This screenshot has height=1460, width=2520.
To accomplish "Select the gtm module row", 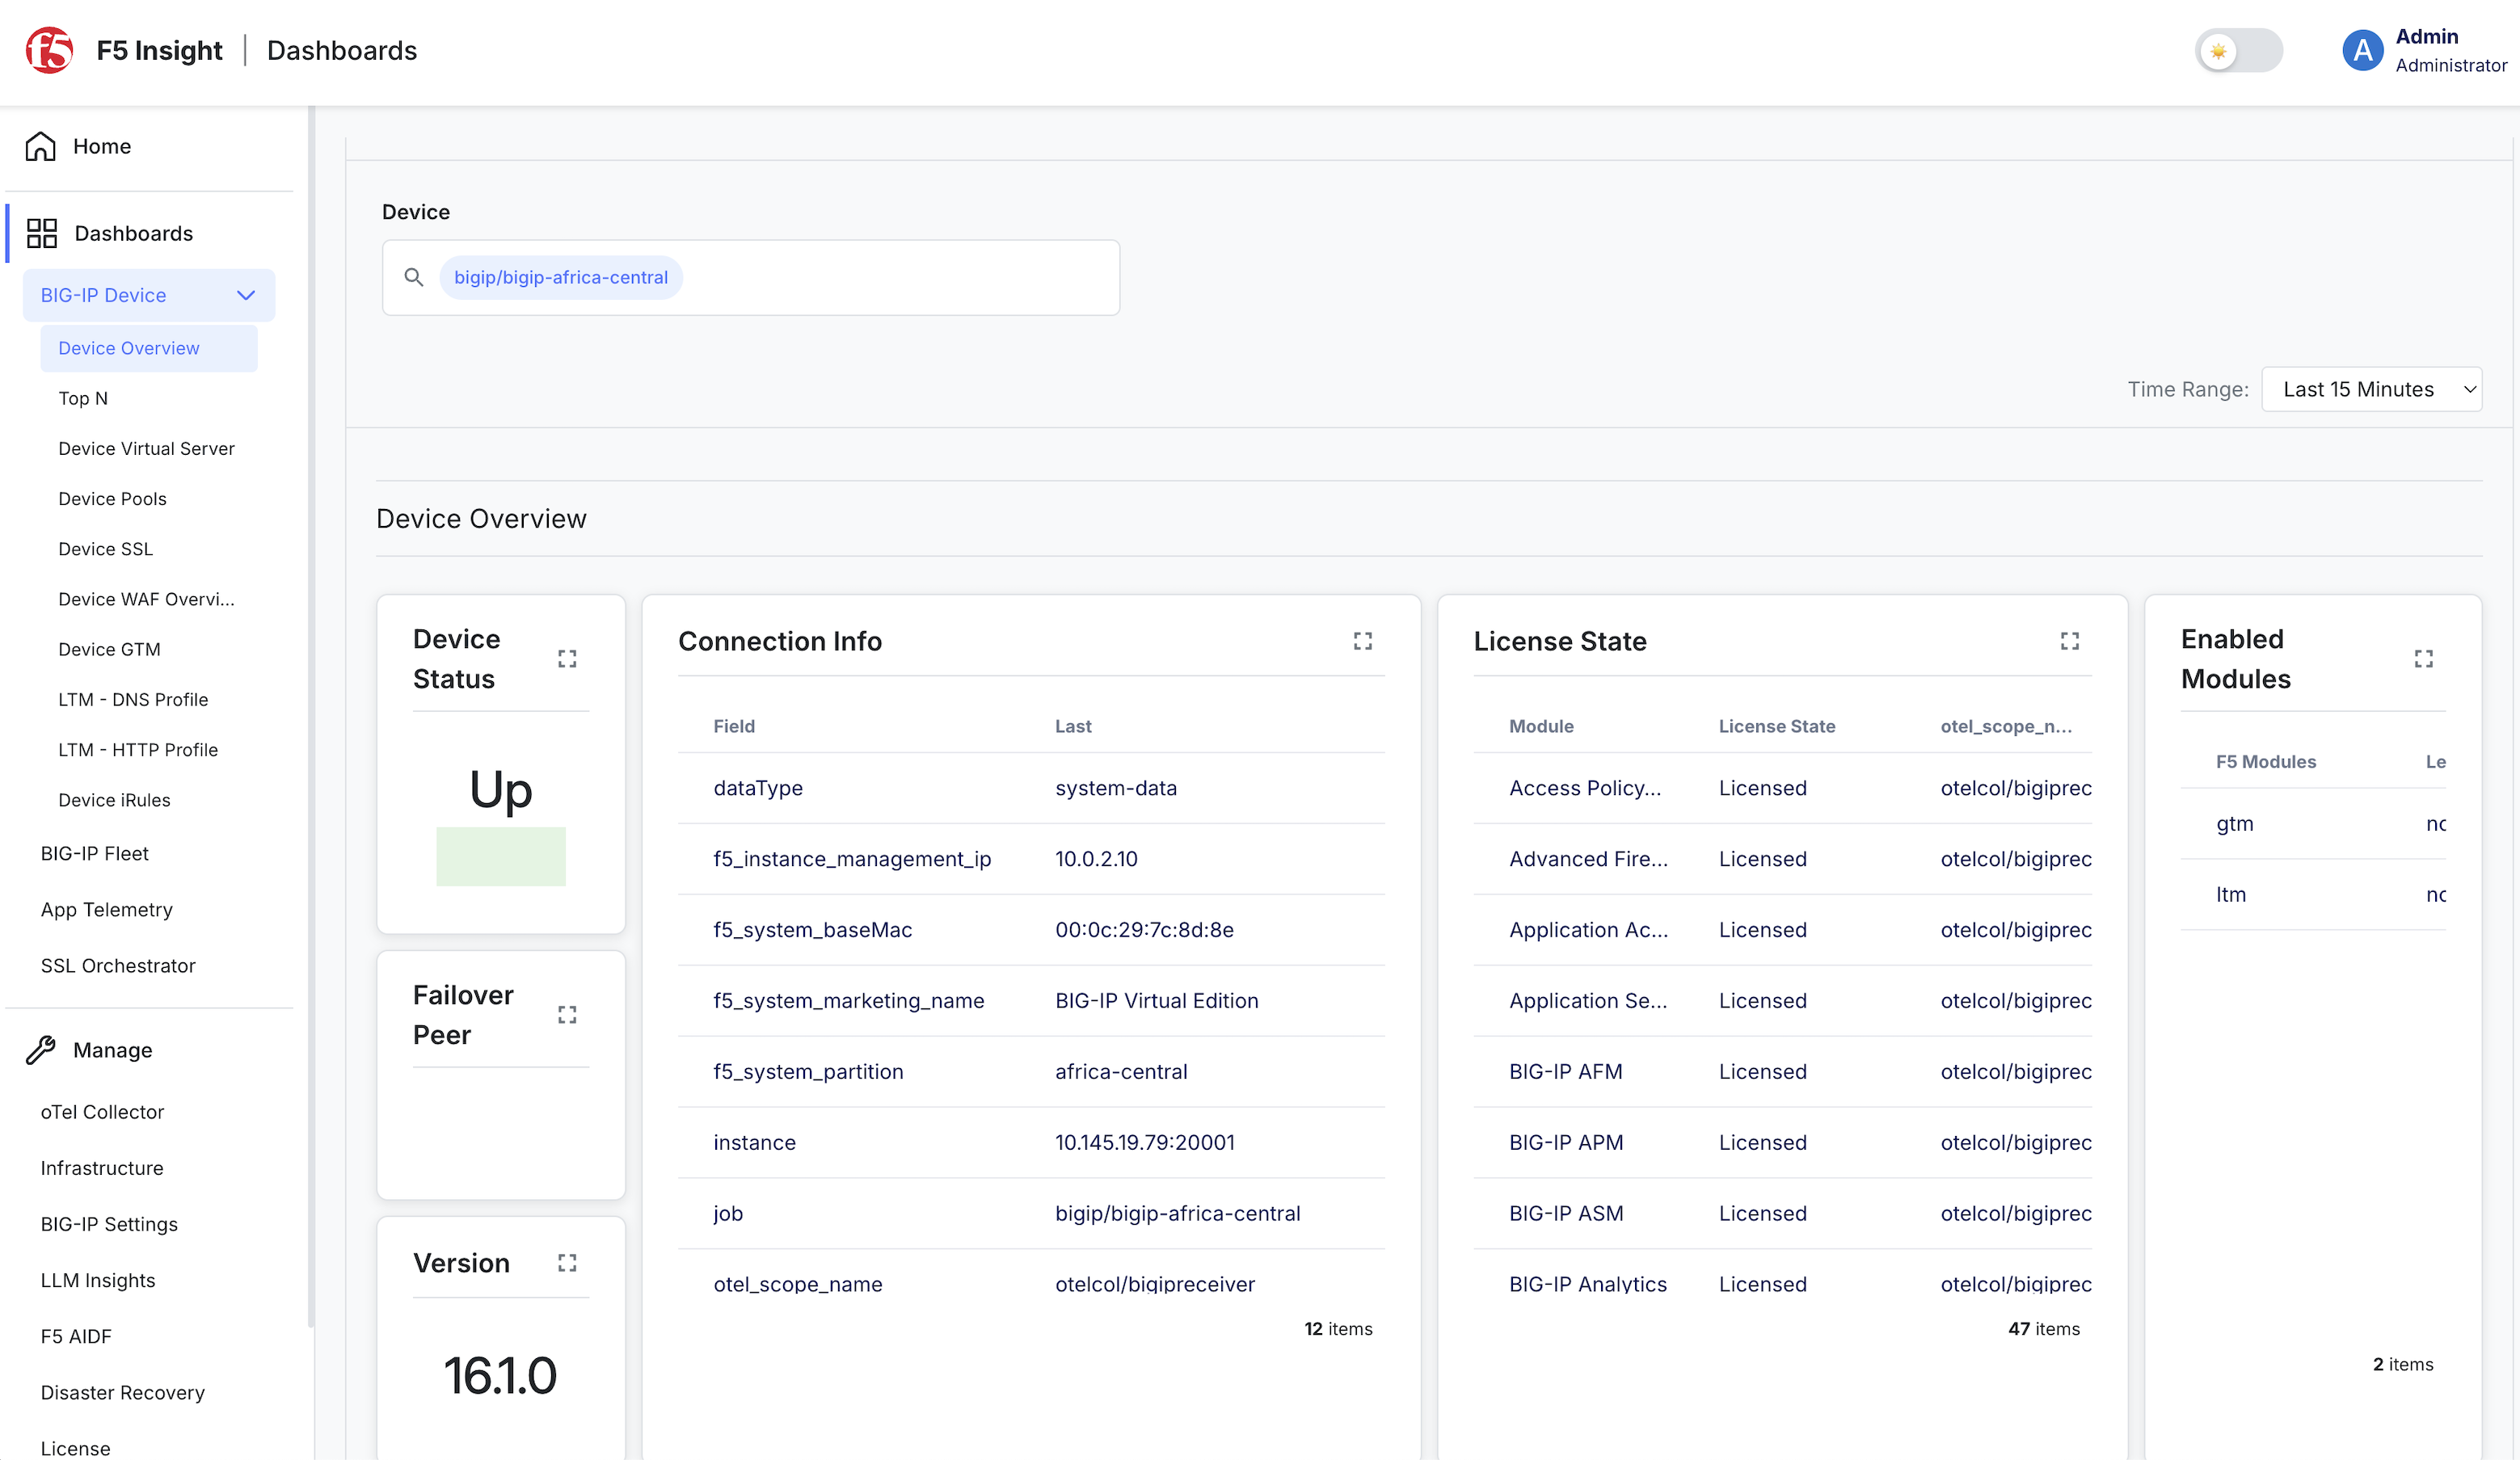I will (2313, 824).
